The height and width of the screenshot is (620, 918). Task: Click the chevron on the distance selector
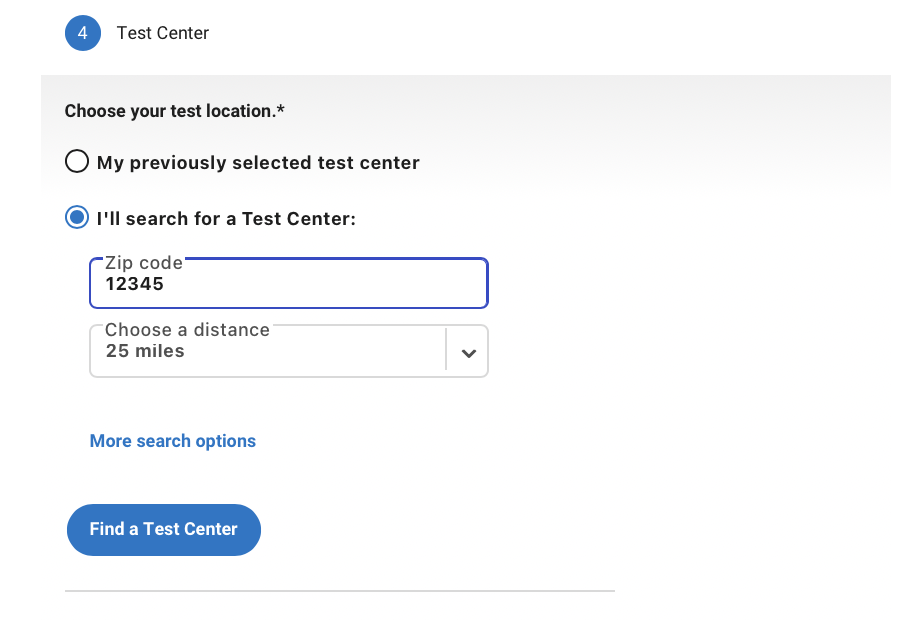[467, 351]
